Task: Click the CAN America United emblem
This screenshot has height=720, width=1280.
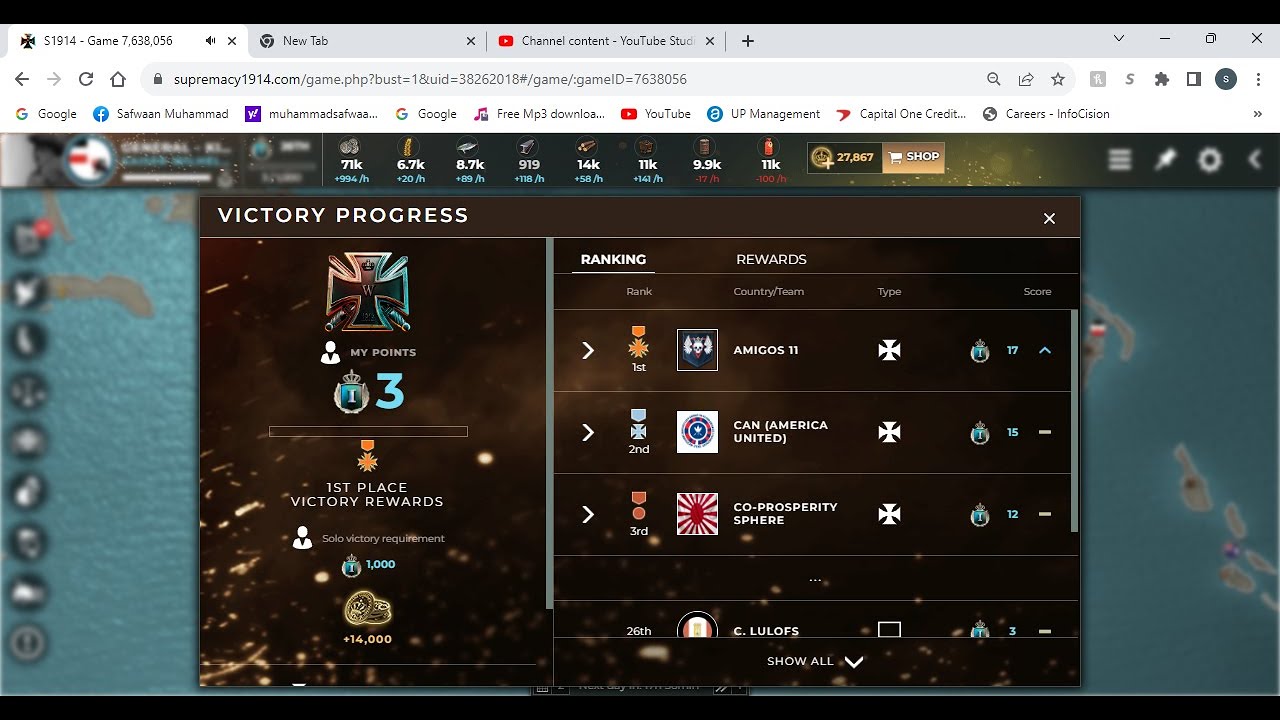Action: coord(697,432)
